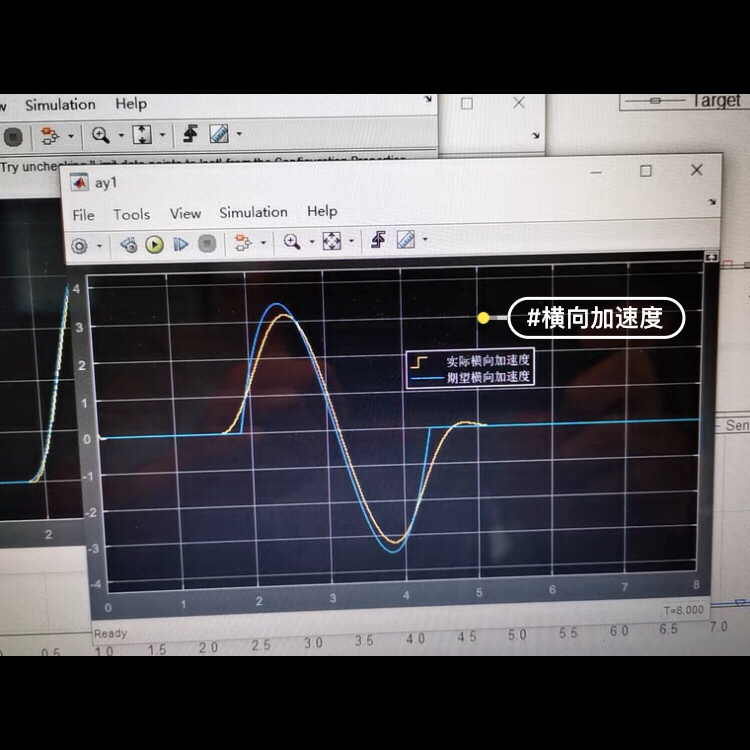The width and height of the screenshot is (750, 750).
Task: Expand the zoom tool dropdown arrow in ay1
Action: coord(312,242)
